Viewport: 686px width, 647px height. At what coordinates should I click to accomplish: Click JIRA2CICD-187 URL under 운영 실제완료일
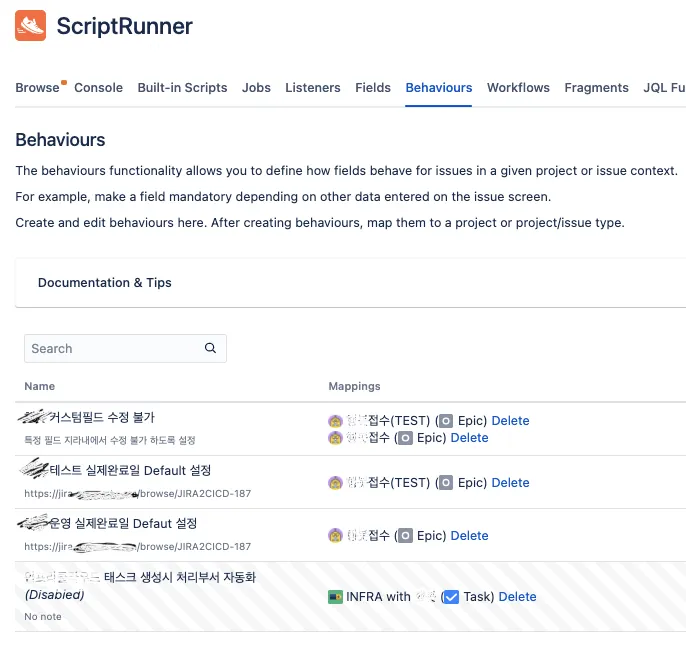pyautogui.click(x=138, y=546)
